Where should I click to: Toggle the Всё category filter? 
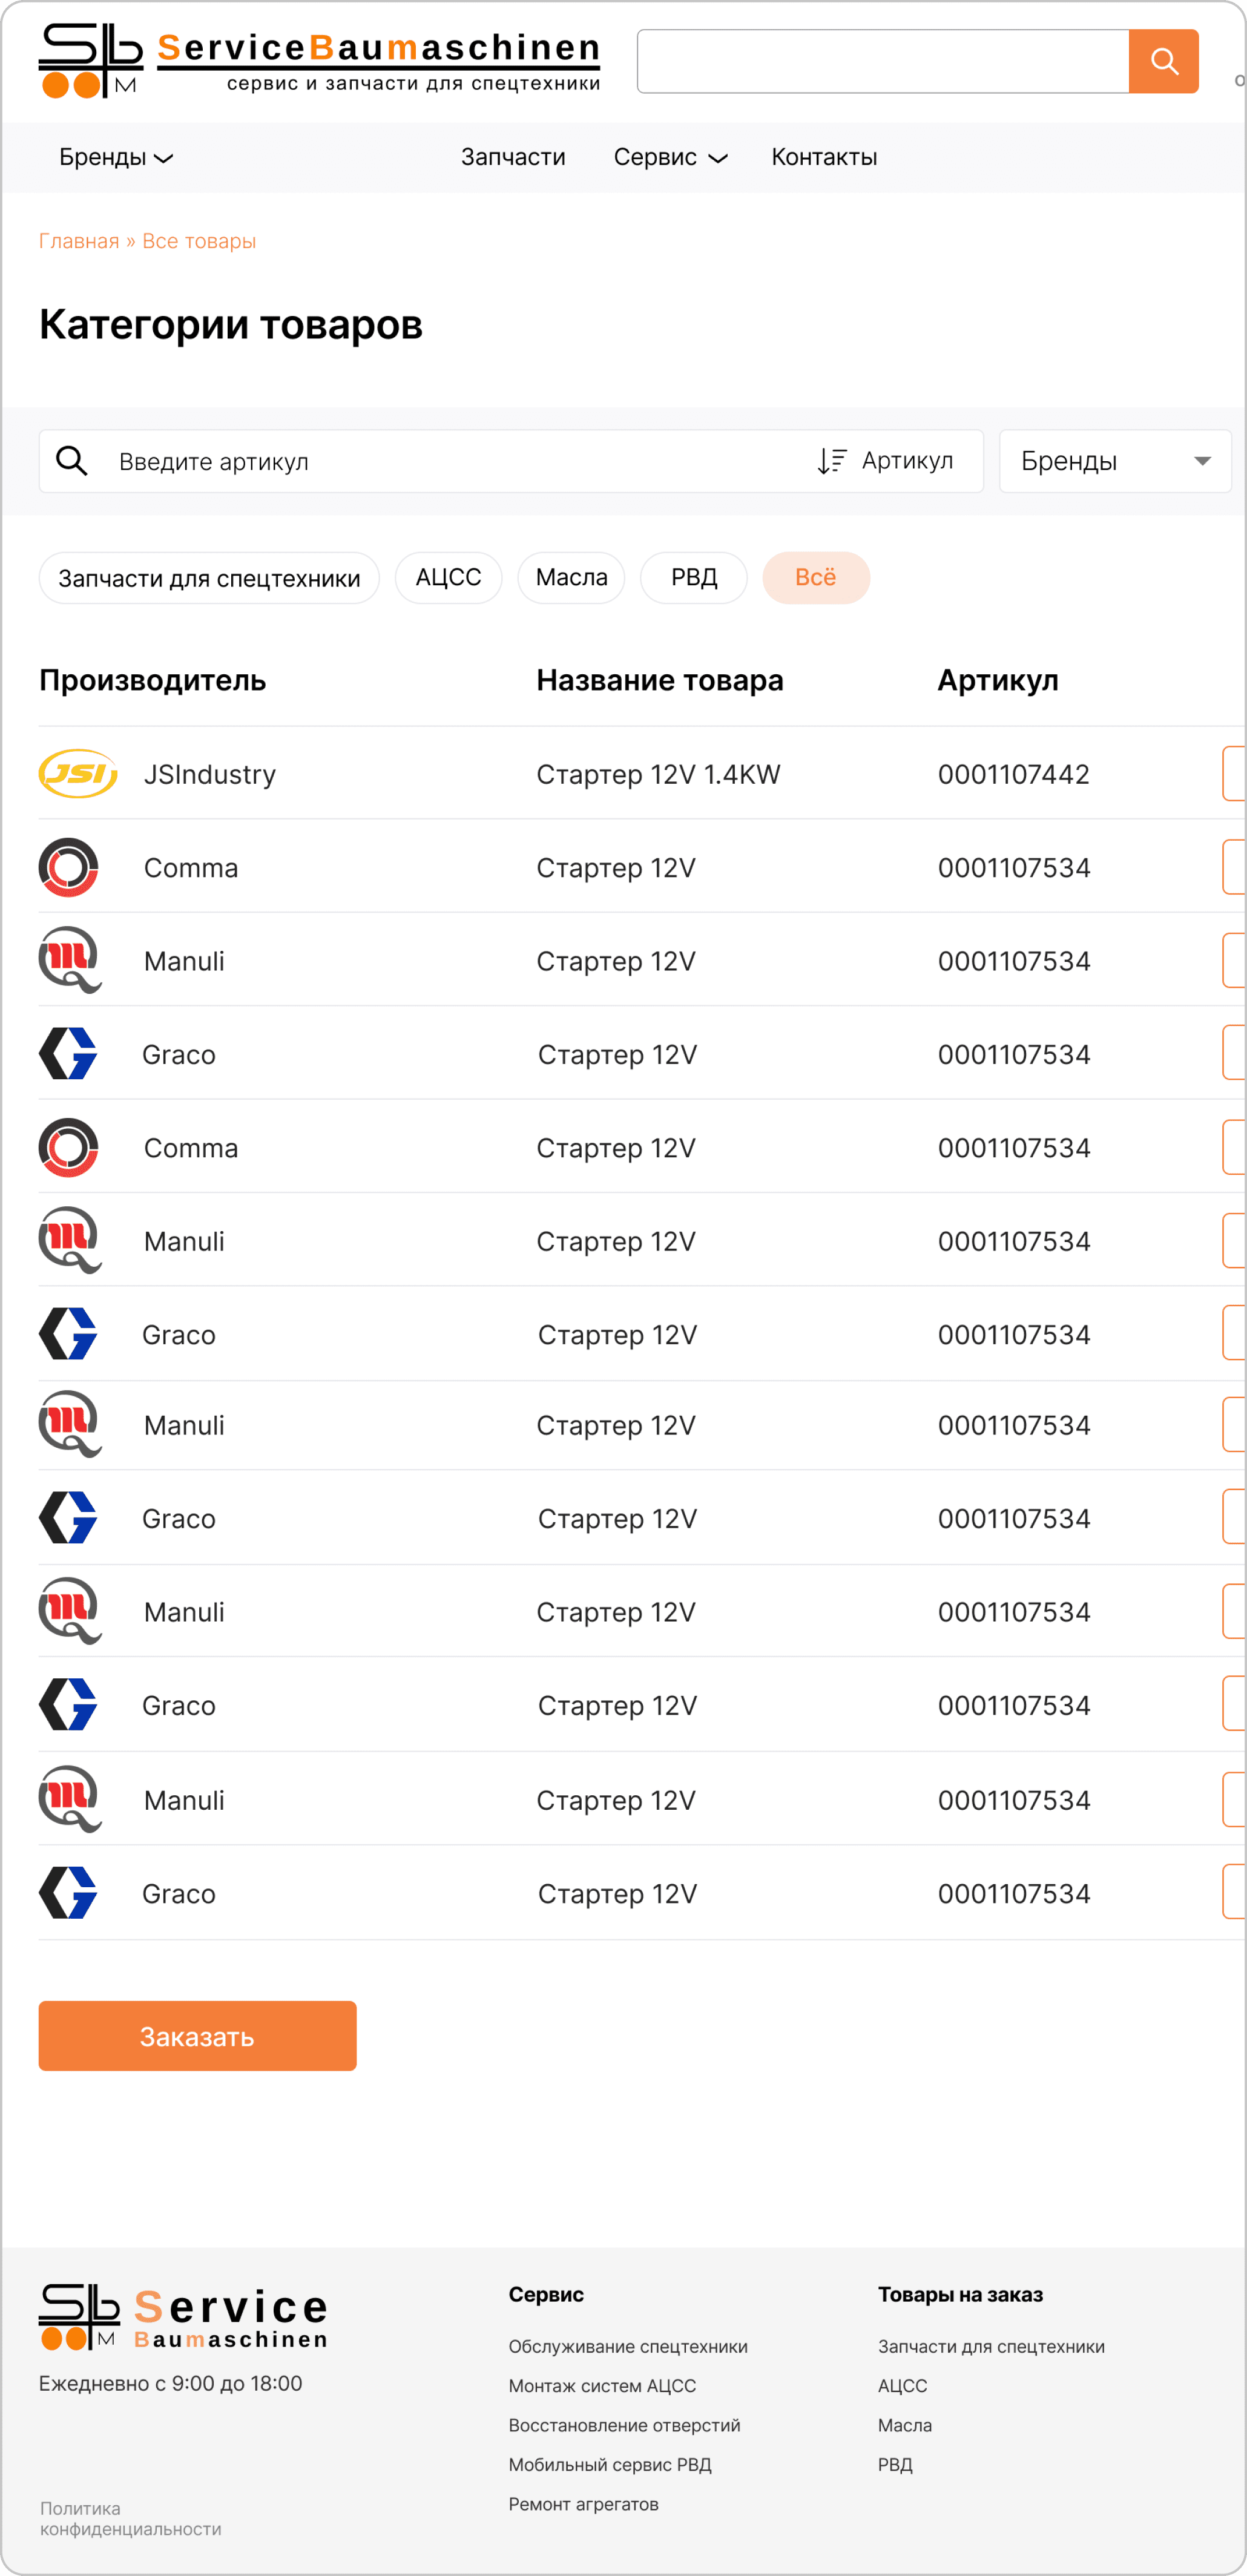point(816,578)
